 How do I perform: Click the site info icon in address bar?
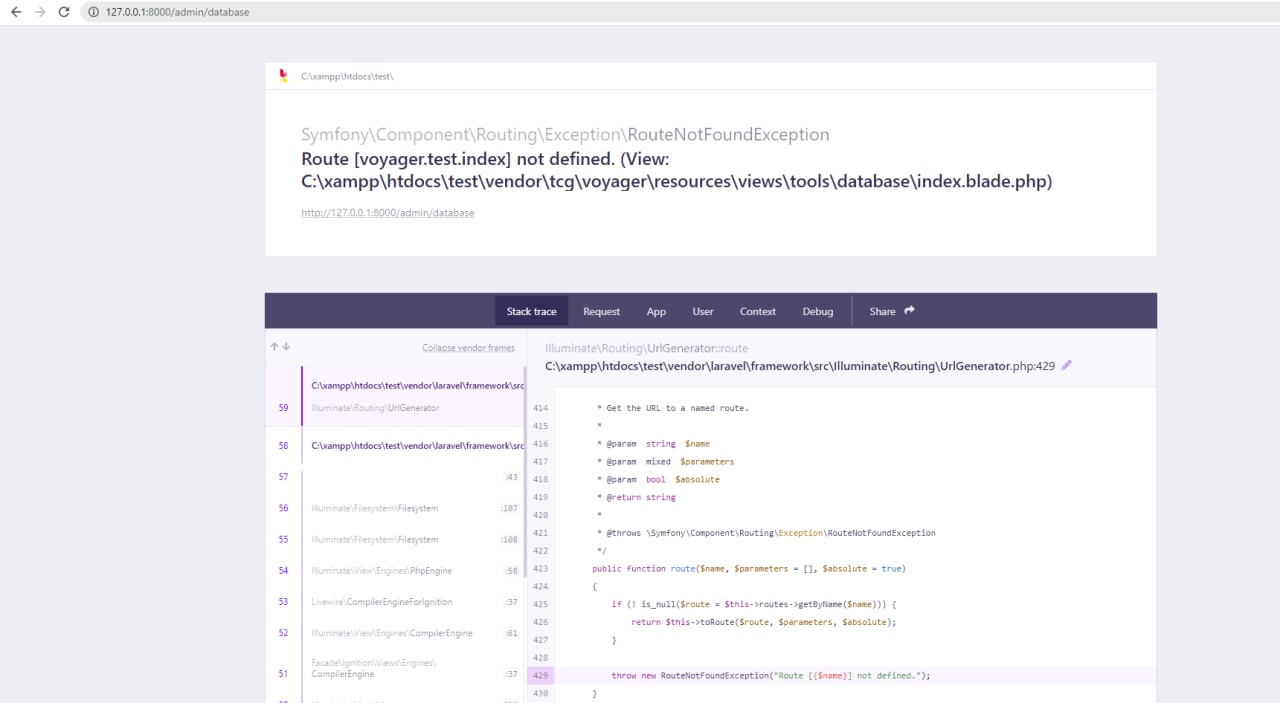coord(93,12)
